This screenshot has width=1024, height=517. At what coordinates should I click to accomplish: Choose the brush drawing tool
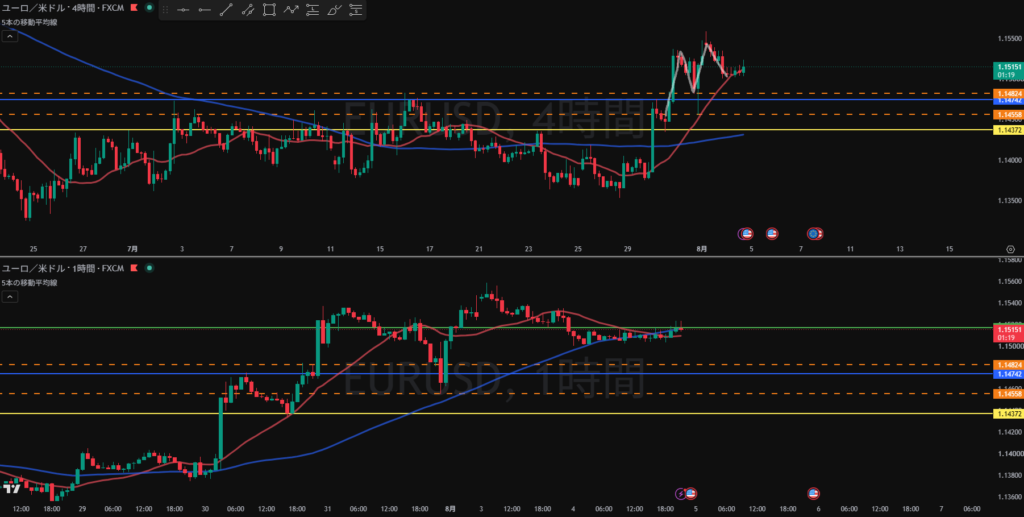coord(334,10)
